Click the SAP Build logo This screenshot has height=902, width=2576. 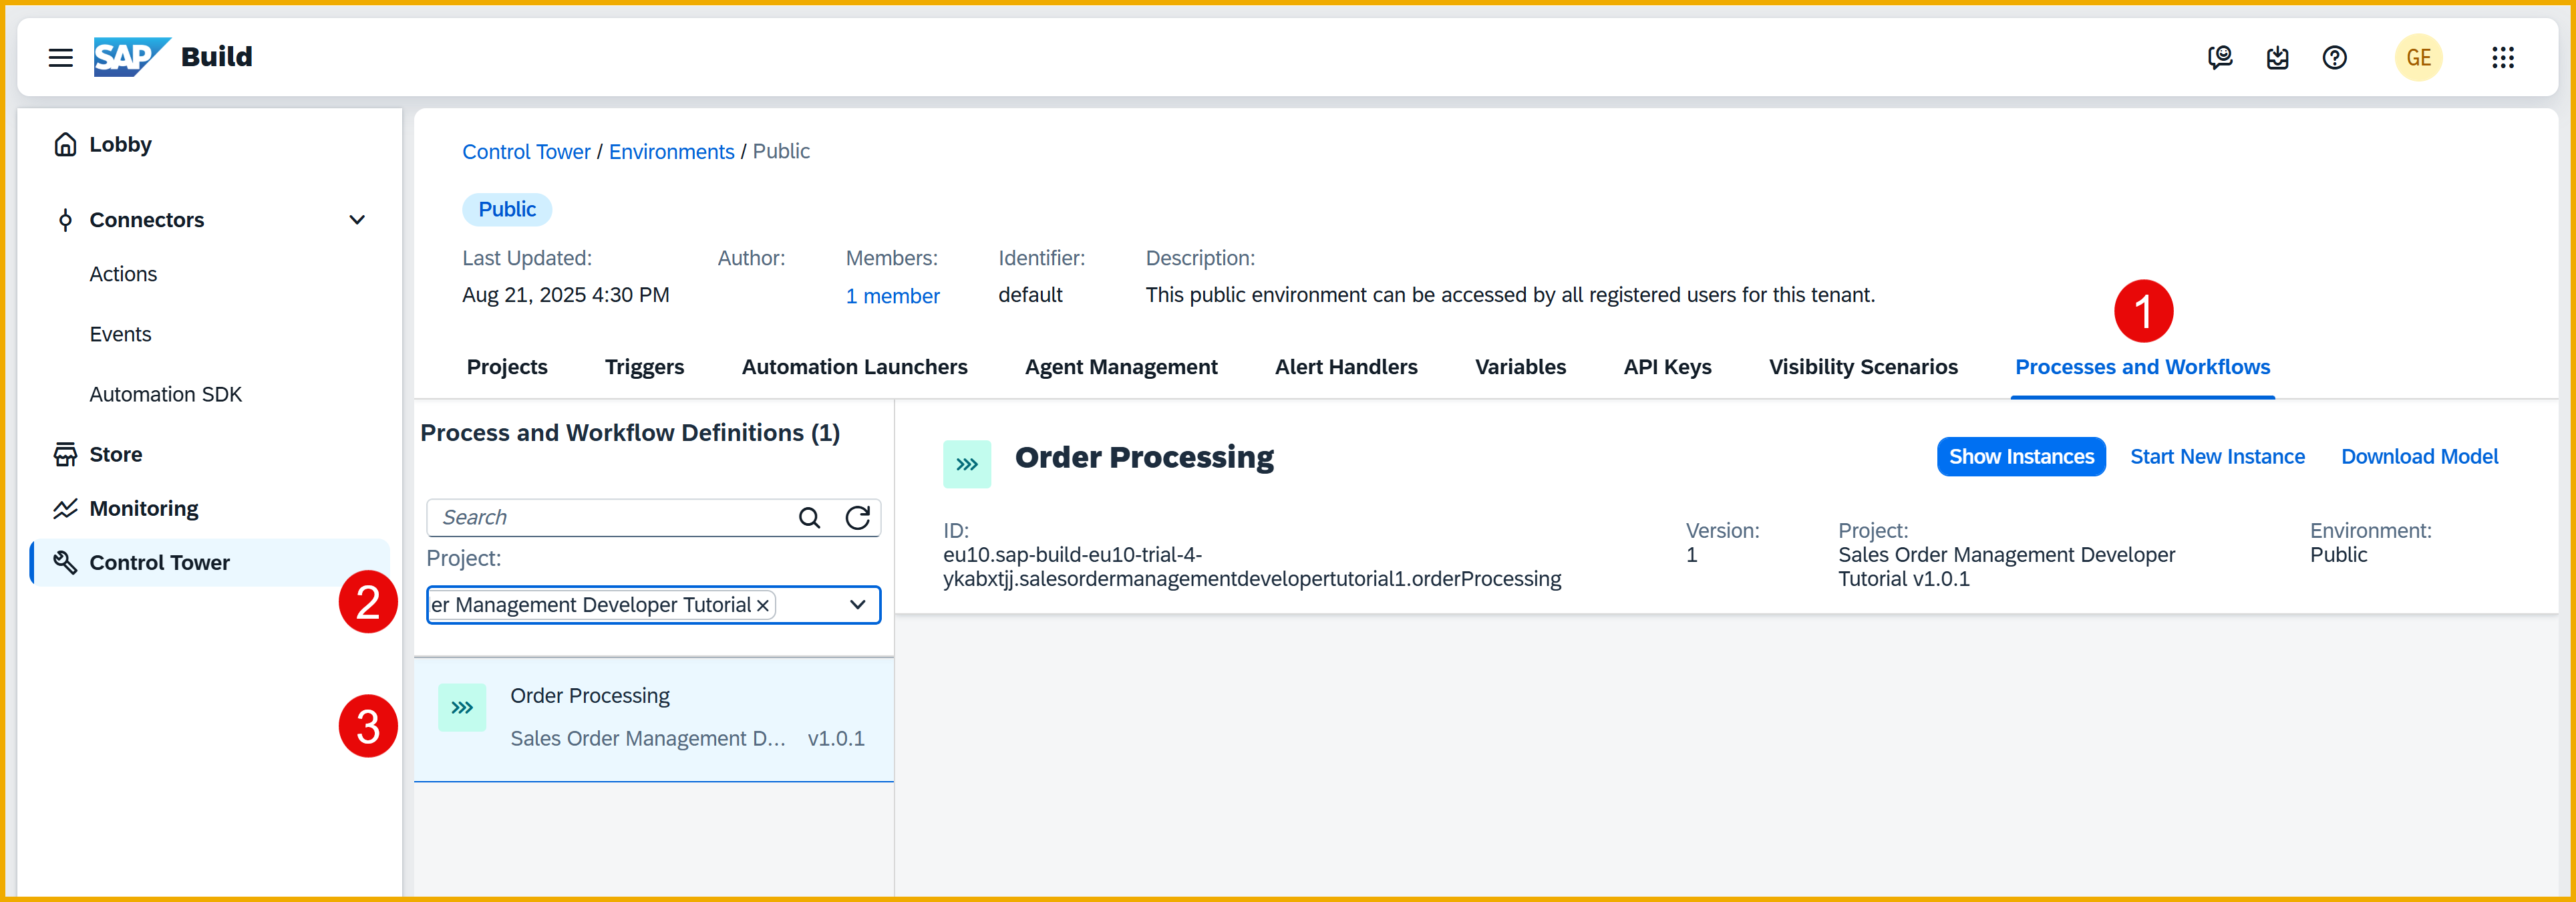(x=172, y=57)
